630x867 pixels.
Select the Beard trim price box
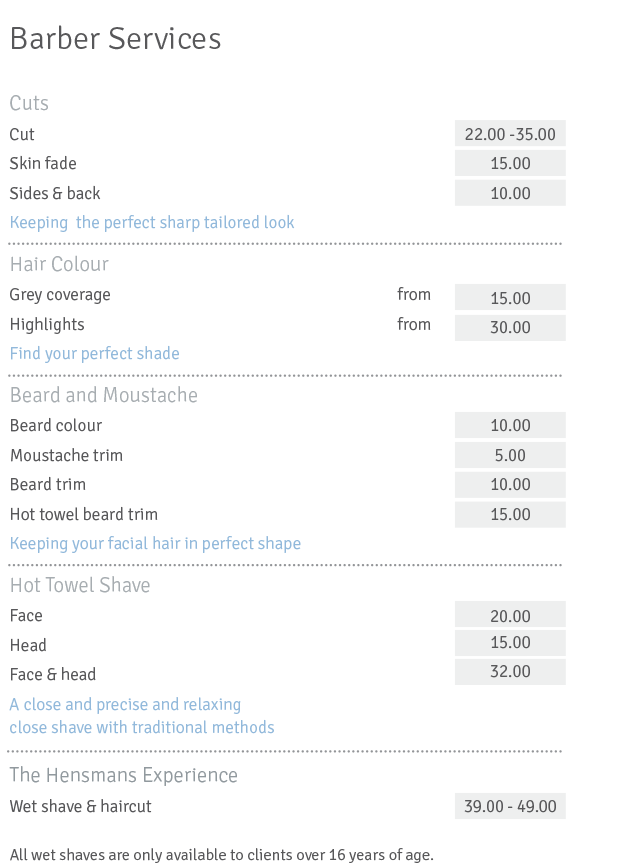coord(510,484)
